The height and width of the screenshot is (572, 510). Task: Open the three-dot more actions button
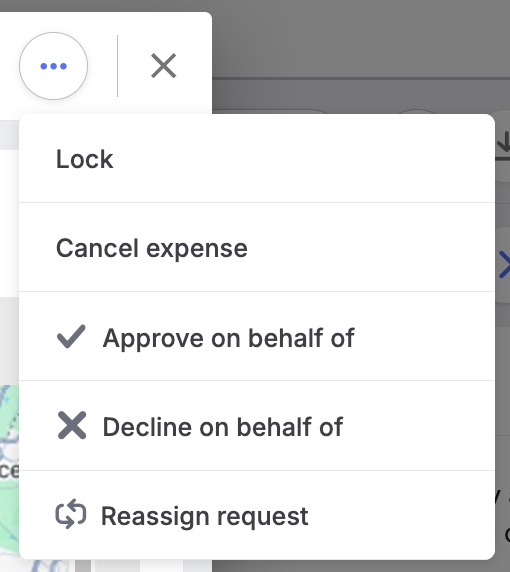click(54, 66)
